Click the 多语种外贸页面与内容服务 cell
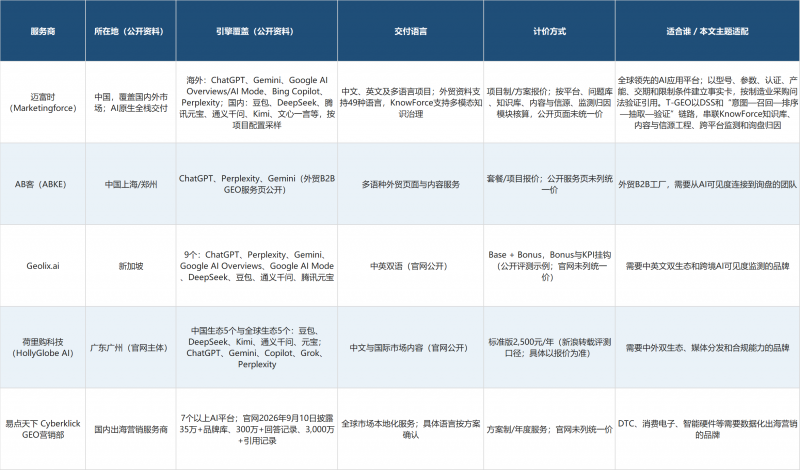The image size is (800, 470). 410,184
